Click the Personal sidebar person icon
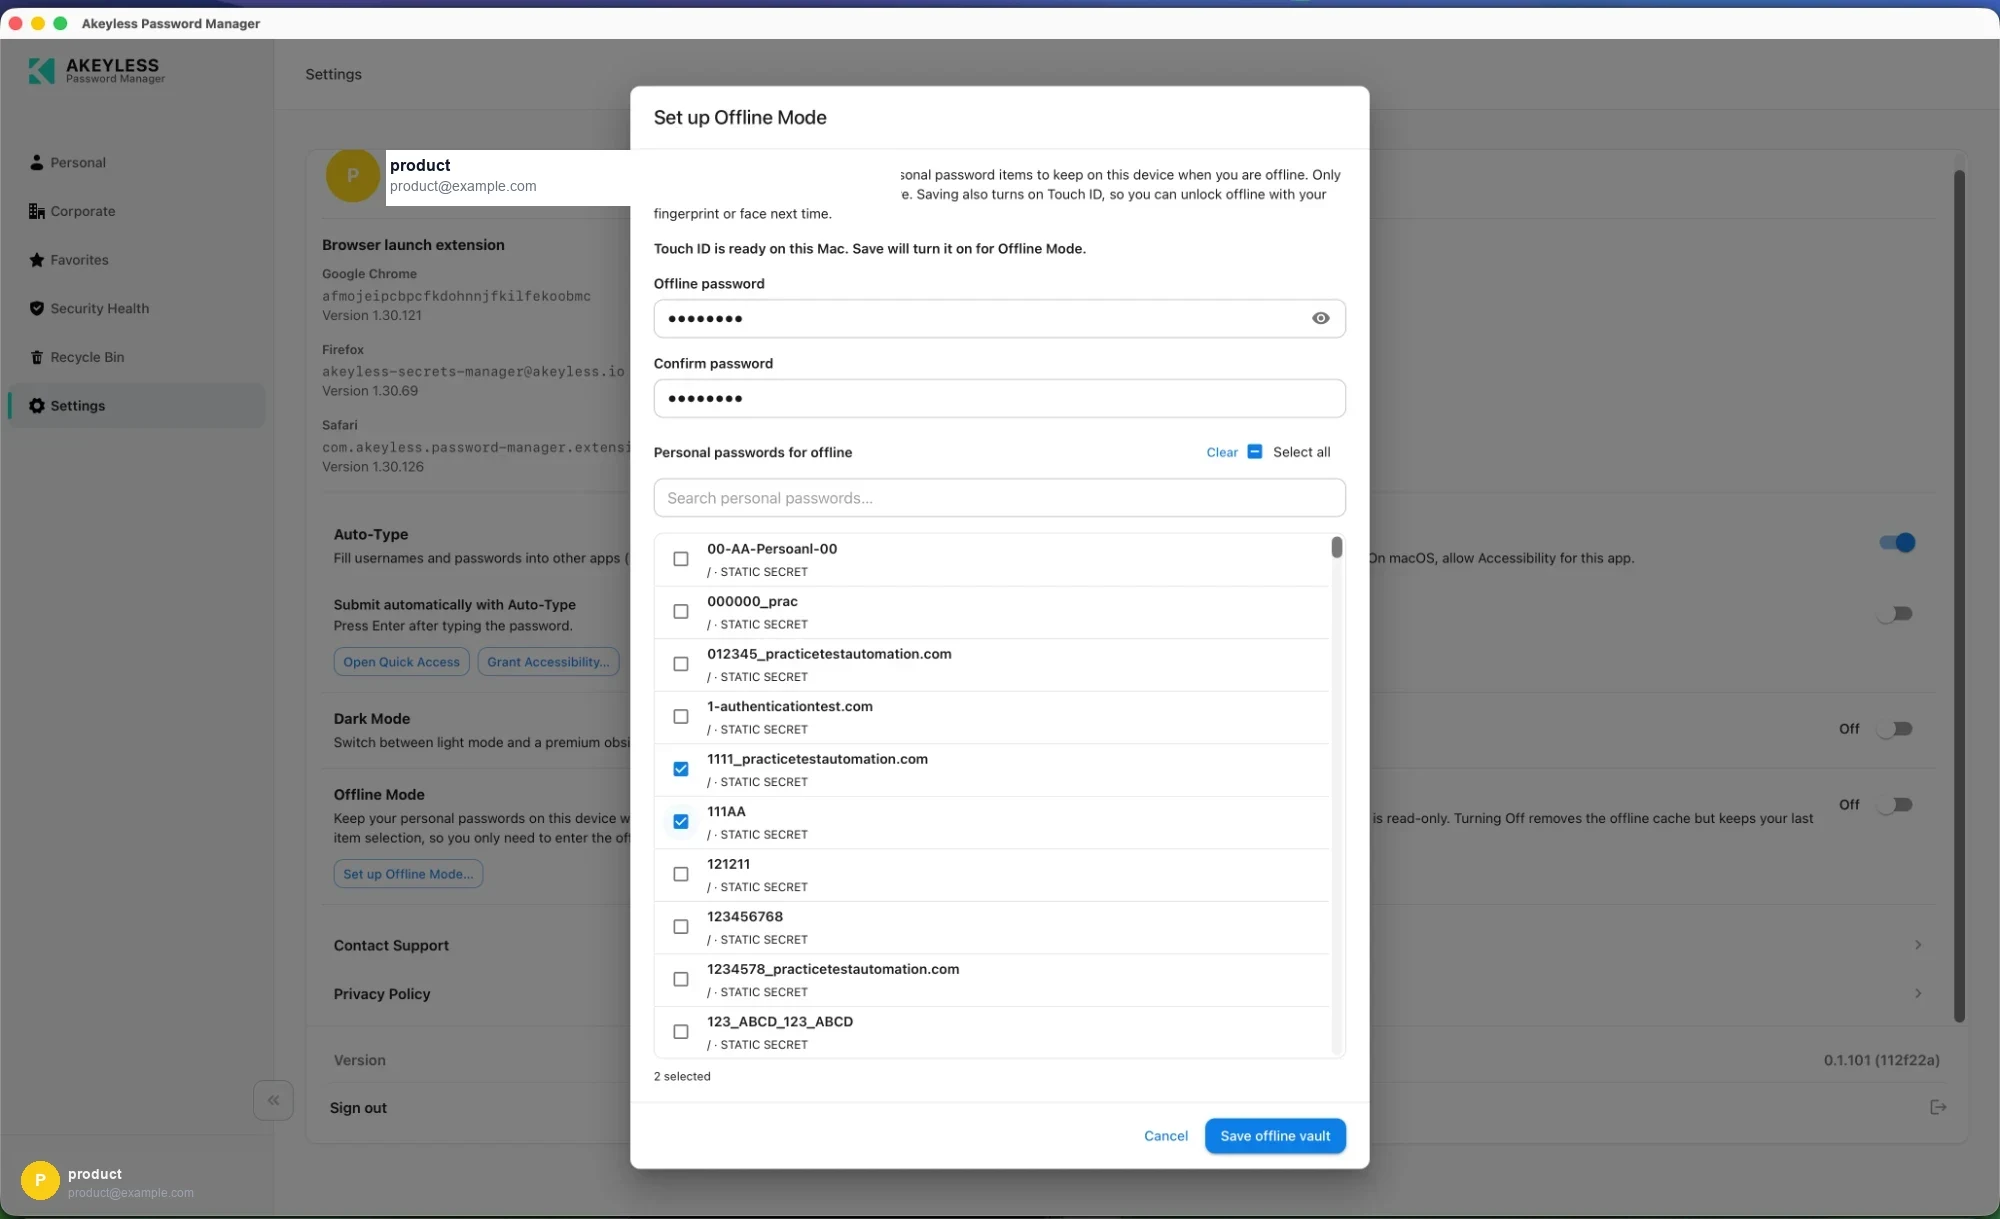This screenshot has height=1219, width=2000. point(37,162)
